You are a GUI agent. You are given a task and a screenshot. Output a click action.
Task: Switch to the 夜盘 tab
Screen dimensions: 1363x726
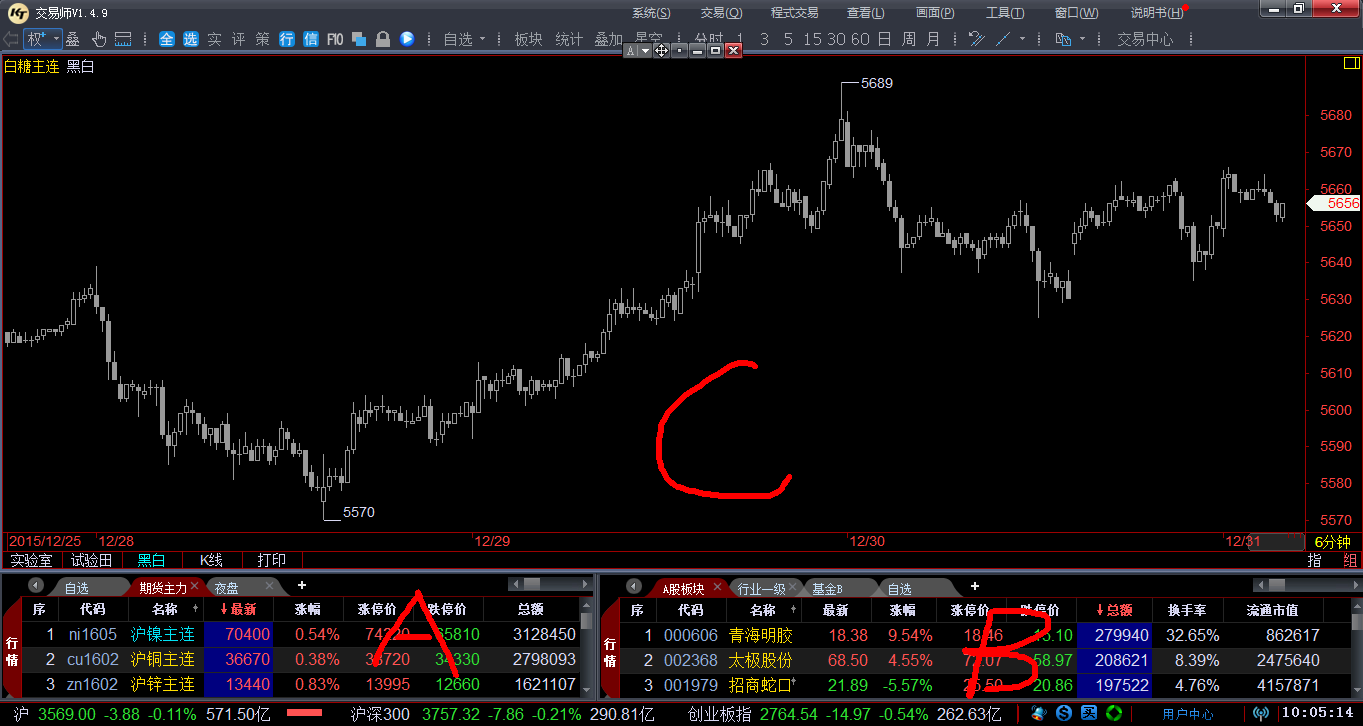pyautogui.click(x=227, y=587)
